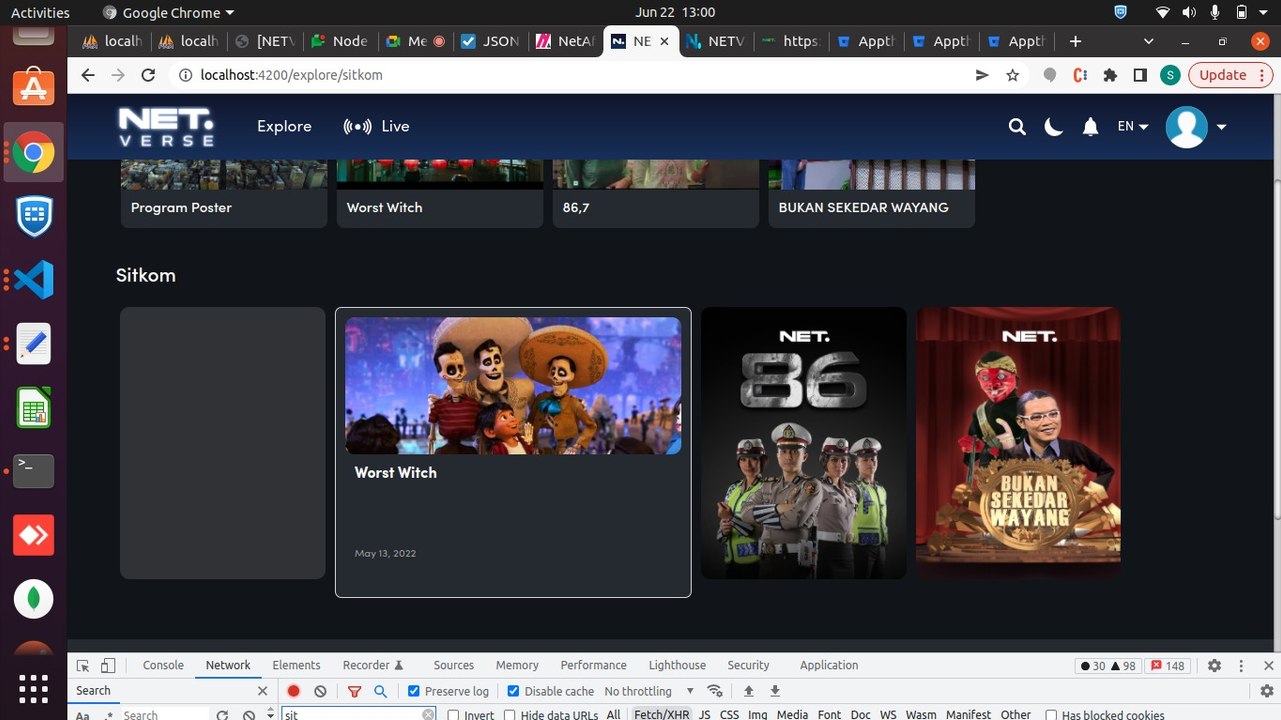Open the DevTools Memory tab
The height and width of the screenshot is (720, 1281).
517,665
